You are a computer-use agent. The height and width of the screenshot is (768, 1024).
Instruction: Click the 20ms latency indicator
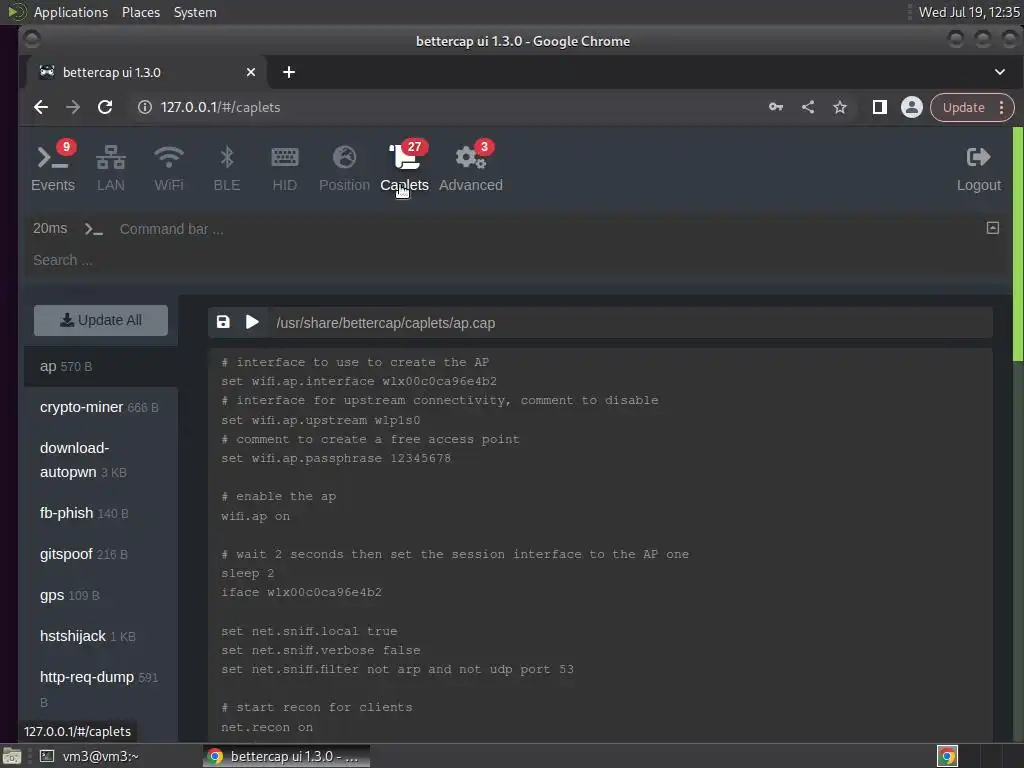50,229
